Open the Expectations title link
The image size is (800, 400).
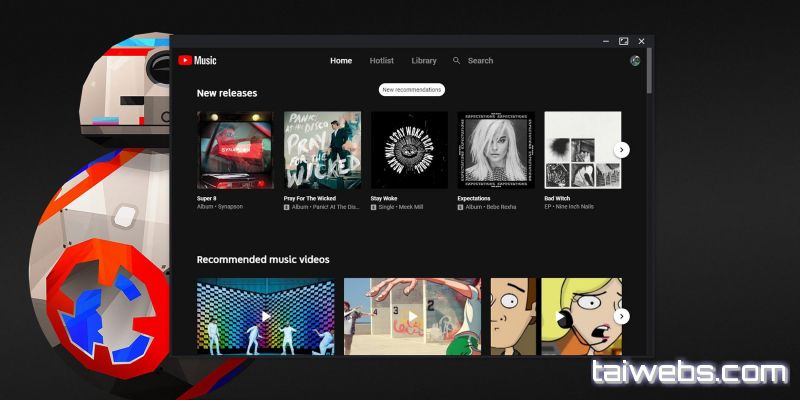474,198
